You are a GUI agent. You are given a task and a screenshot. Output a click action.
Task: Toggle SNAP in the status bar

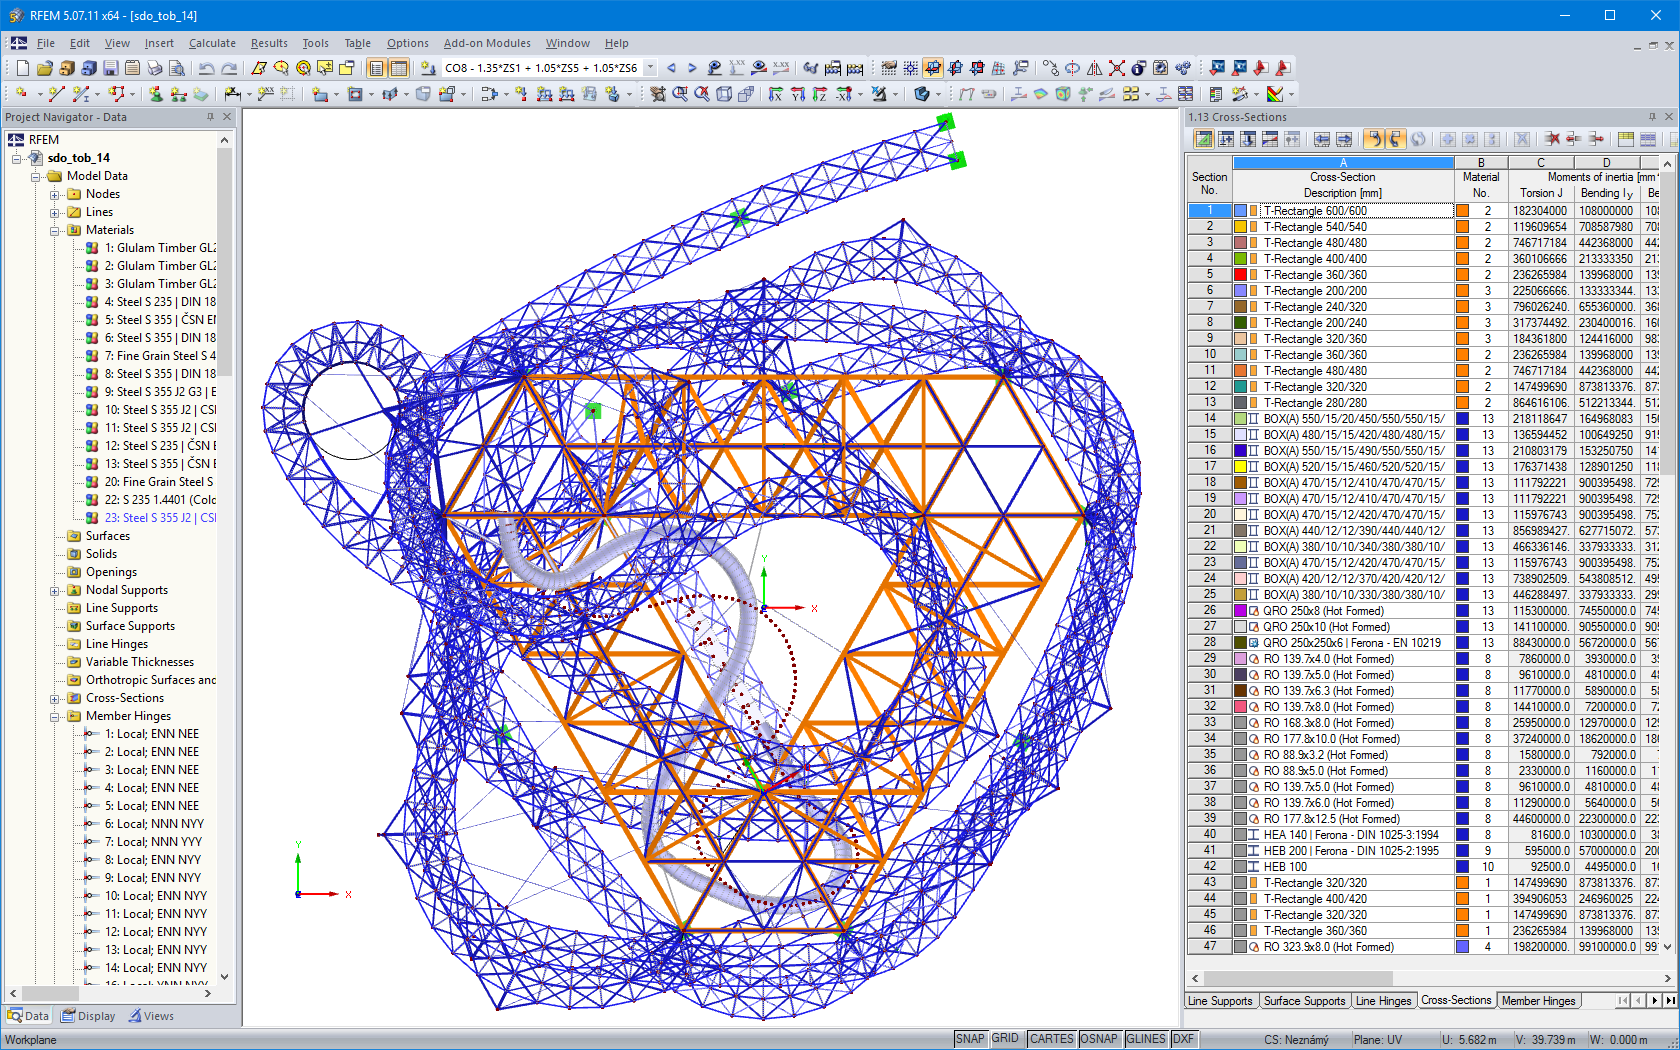[x=970, y=1039]
